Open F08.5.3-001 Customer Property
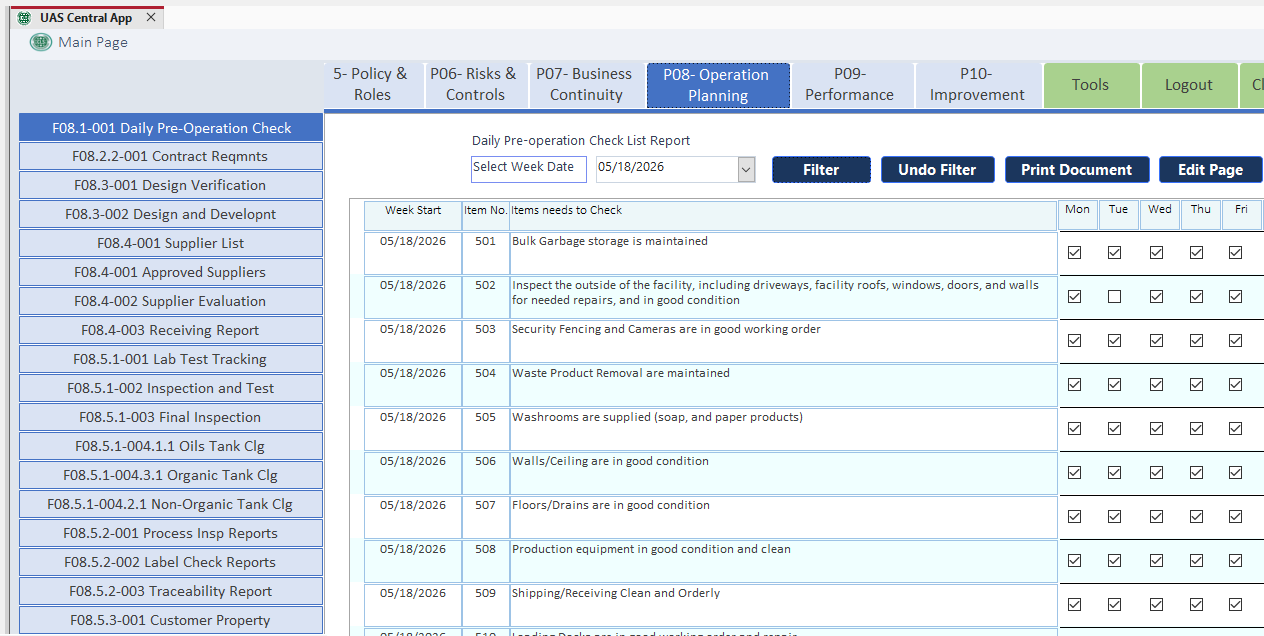Screen dimensions: 1264x636 171,620
